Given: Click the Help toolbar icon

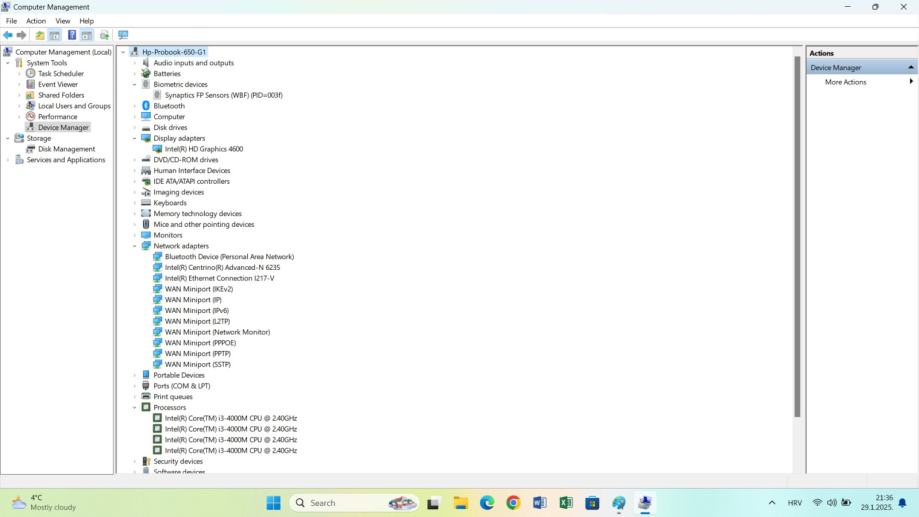Looking at the screenshot, I should 72,35.
